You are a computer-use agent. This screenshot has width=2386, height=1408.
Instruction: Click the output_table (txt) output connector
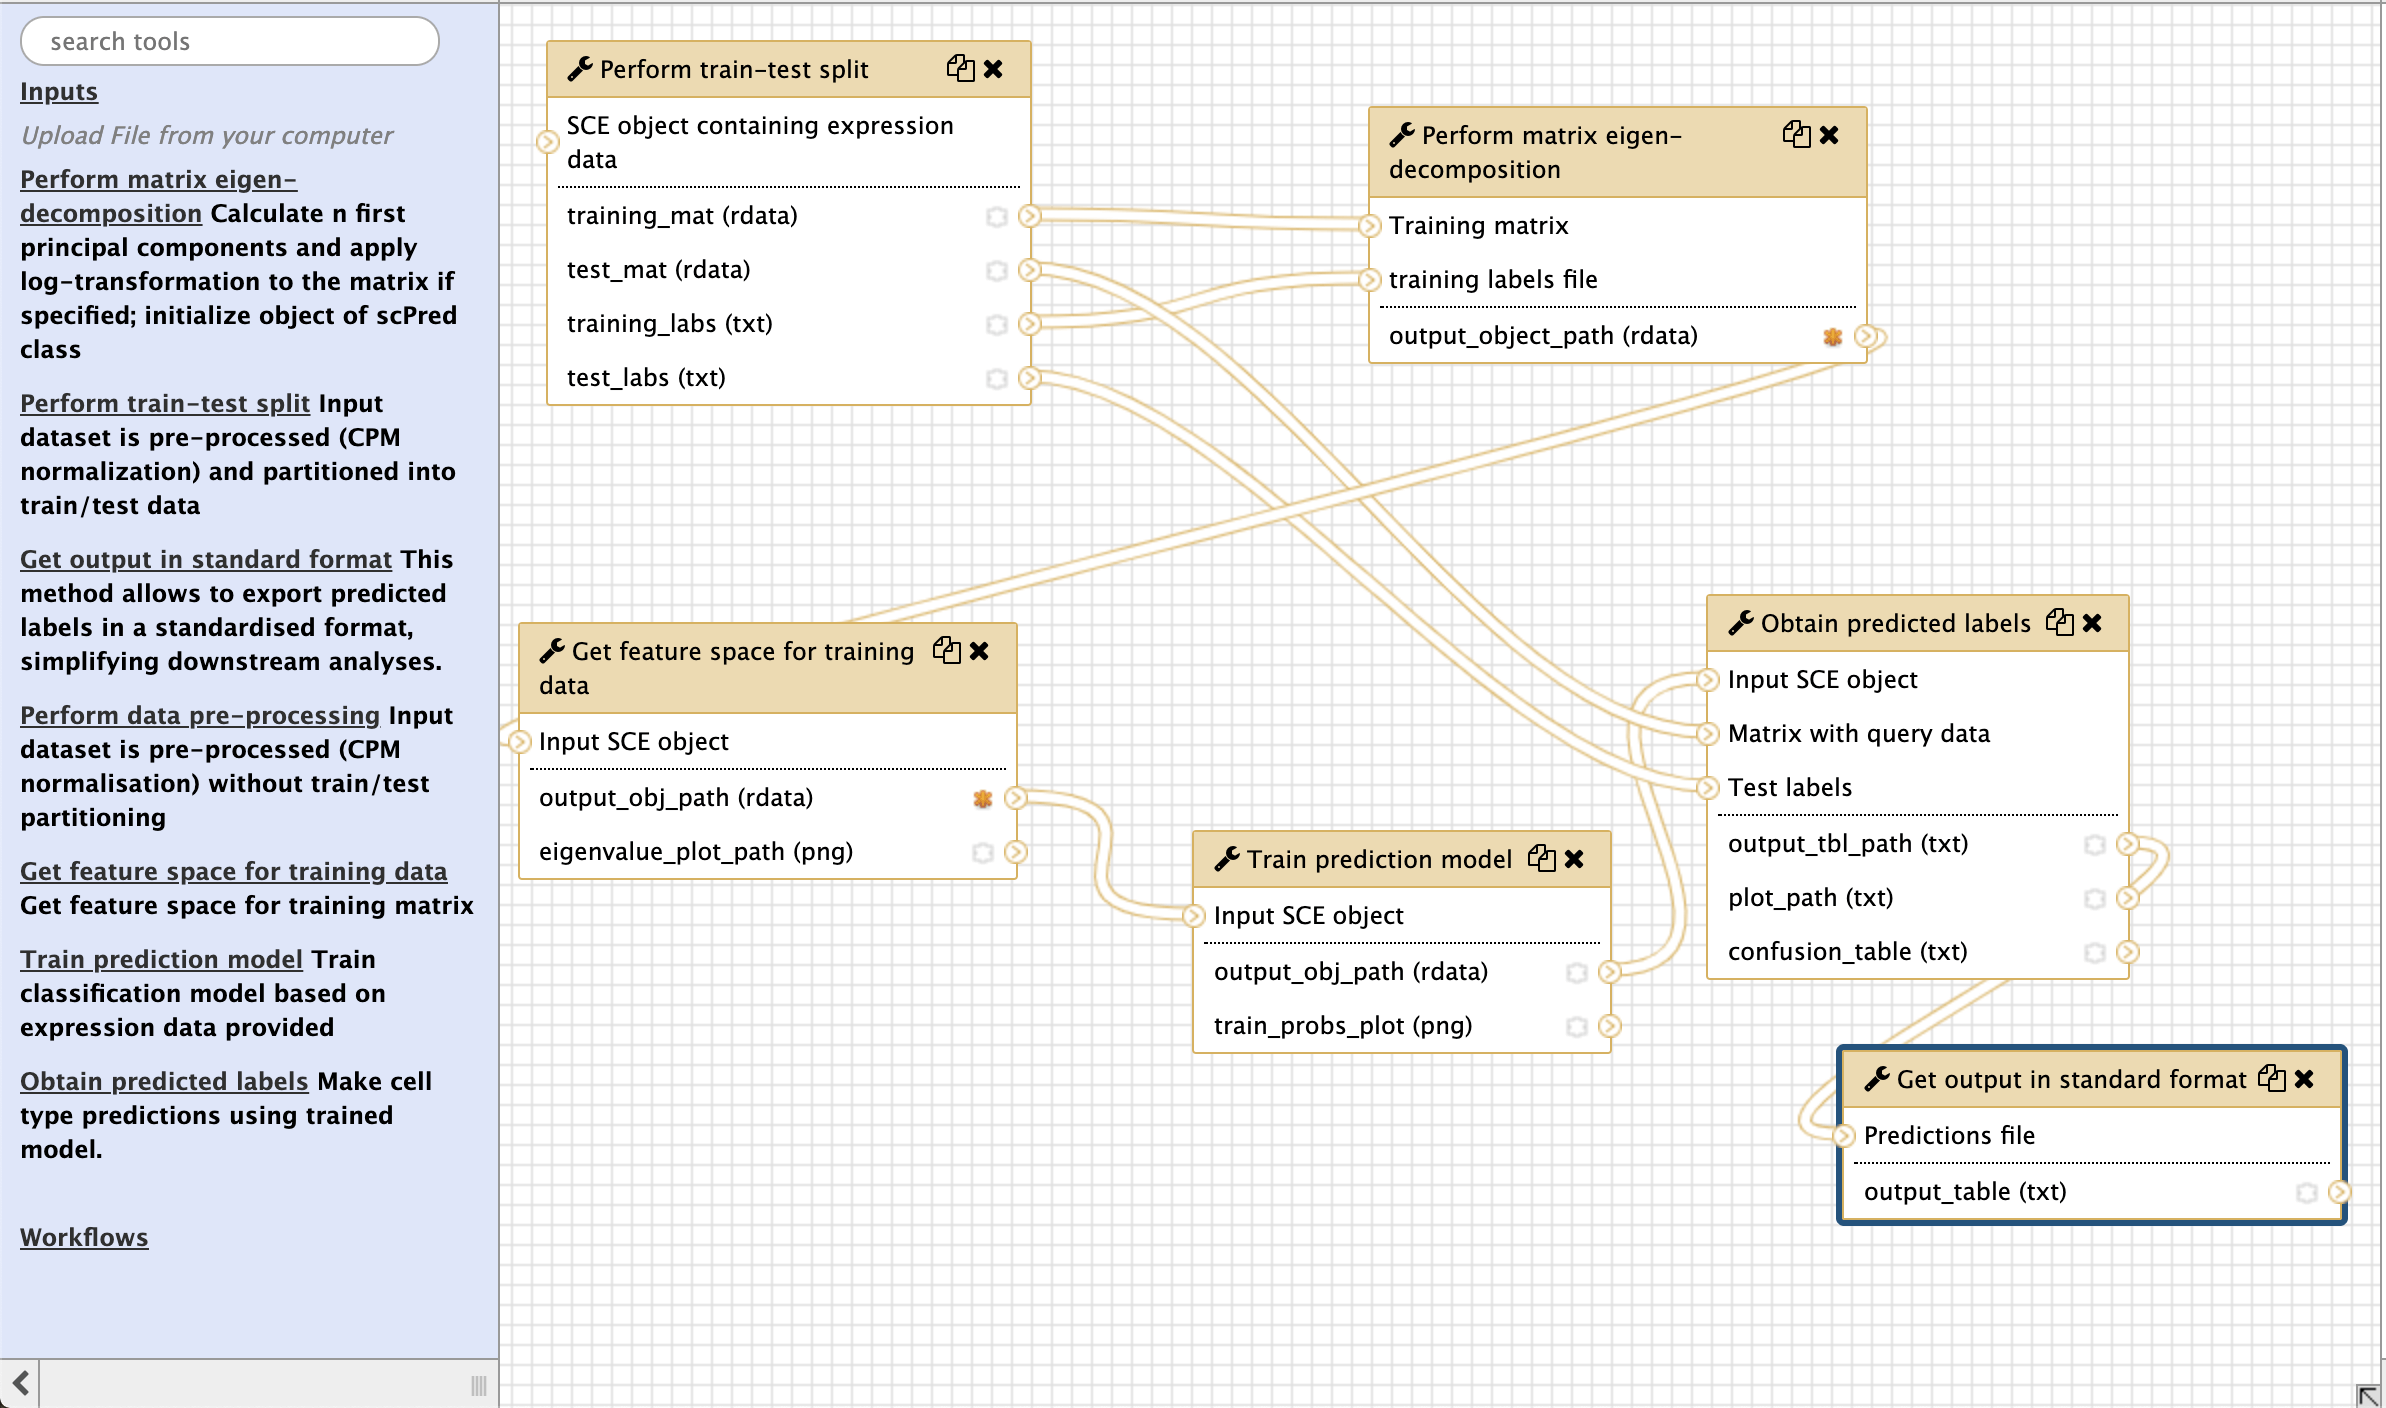[x=2340, y=1192]
